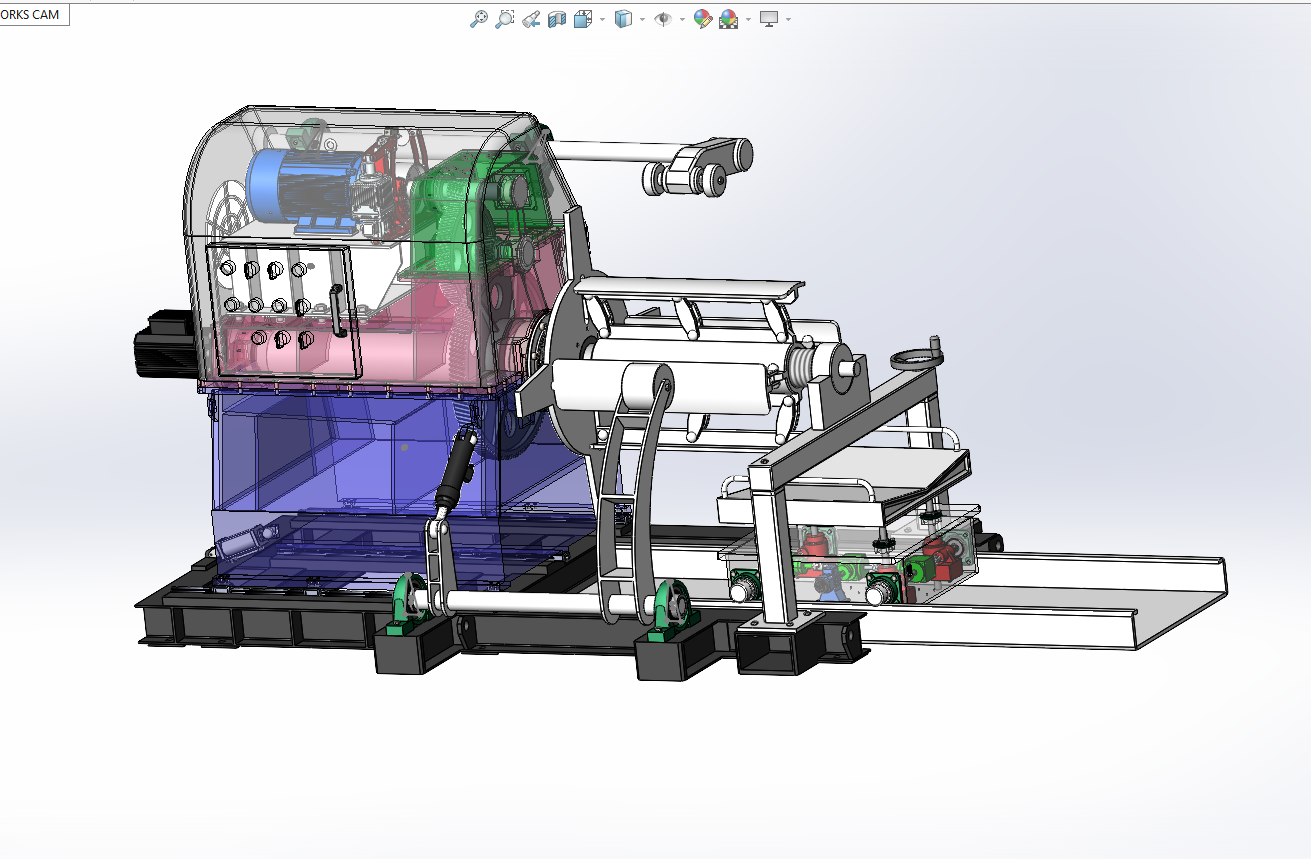Viewport: 1311px width, 859px height.
Task: Click the Hide/Show Items eye icon
Action: (663, 19)
